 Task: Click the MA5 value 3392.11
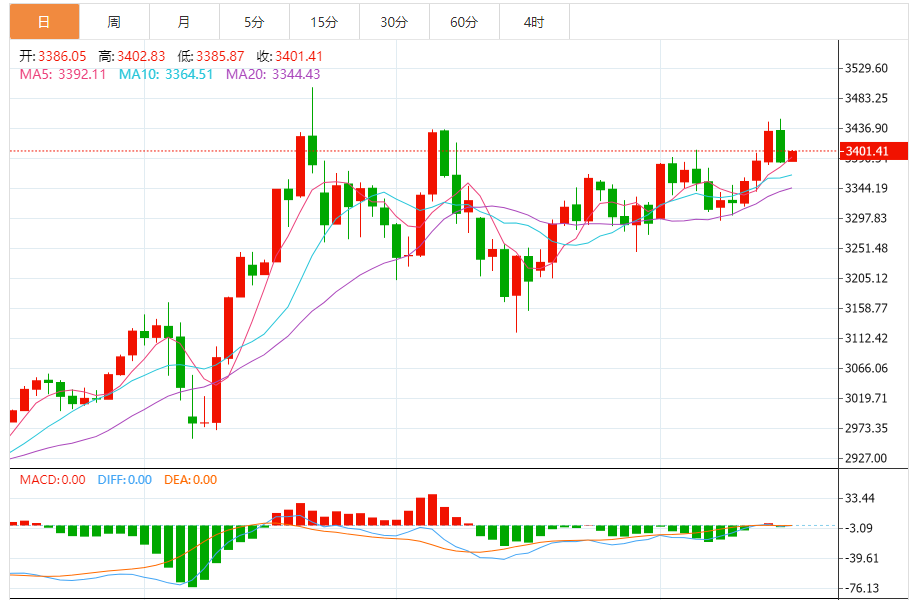tap(82, 75)
